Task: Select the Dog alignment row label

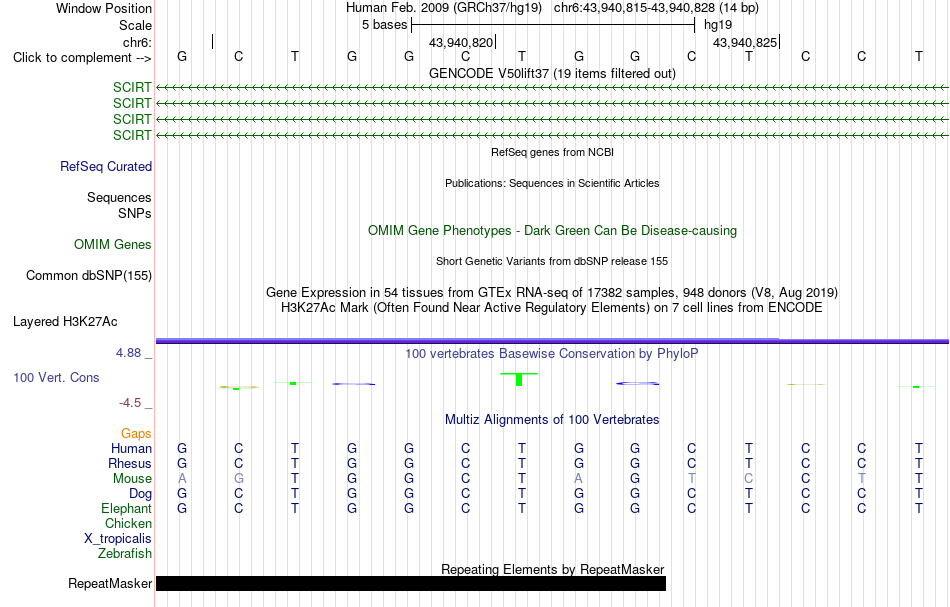Action: (140, 494)
